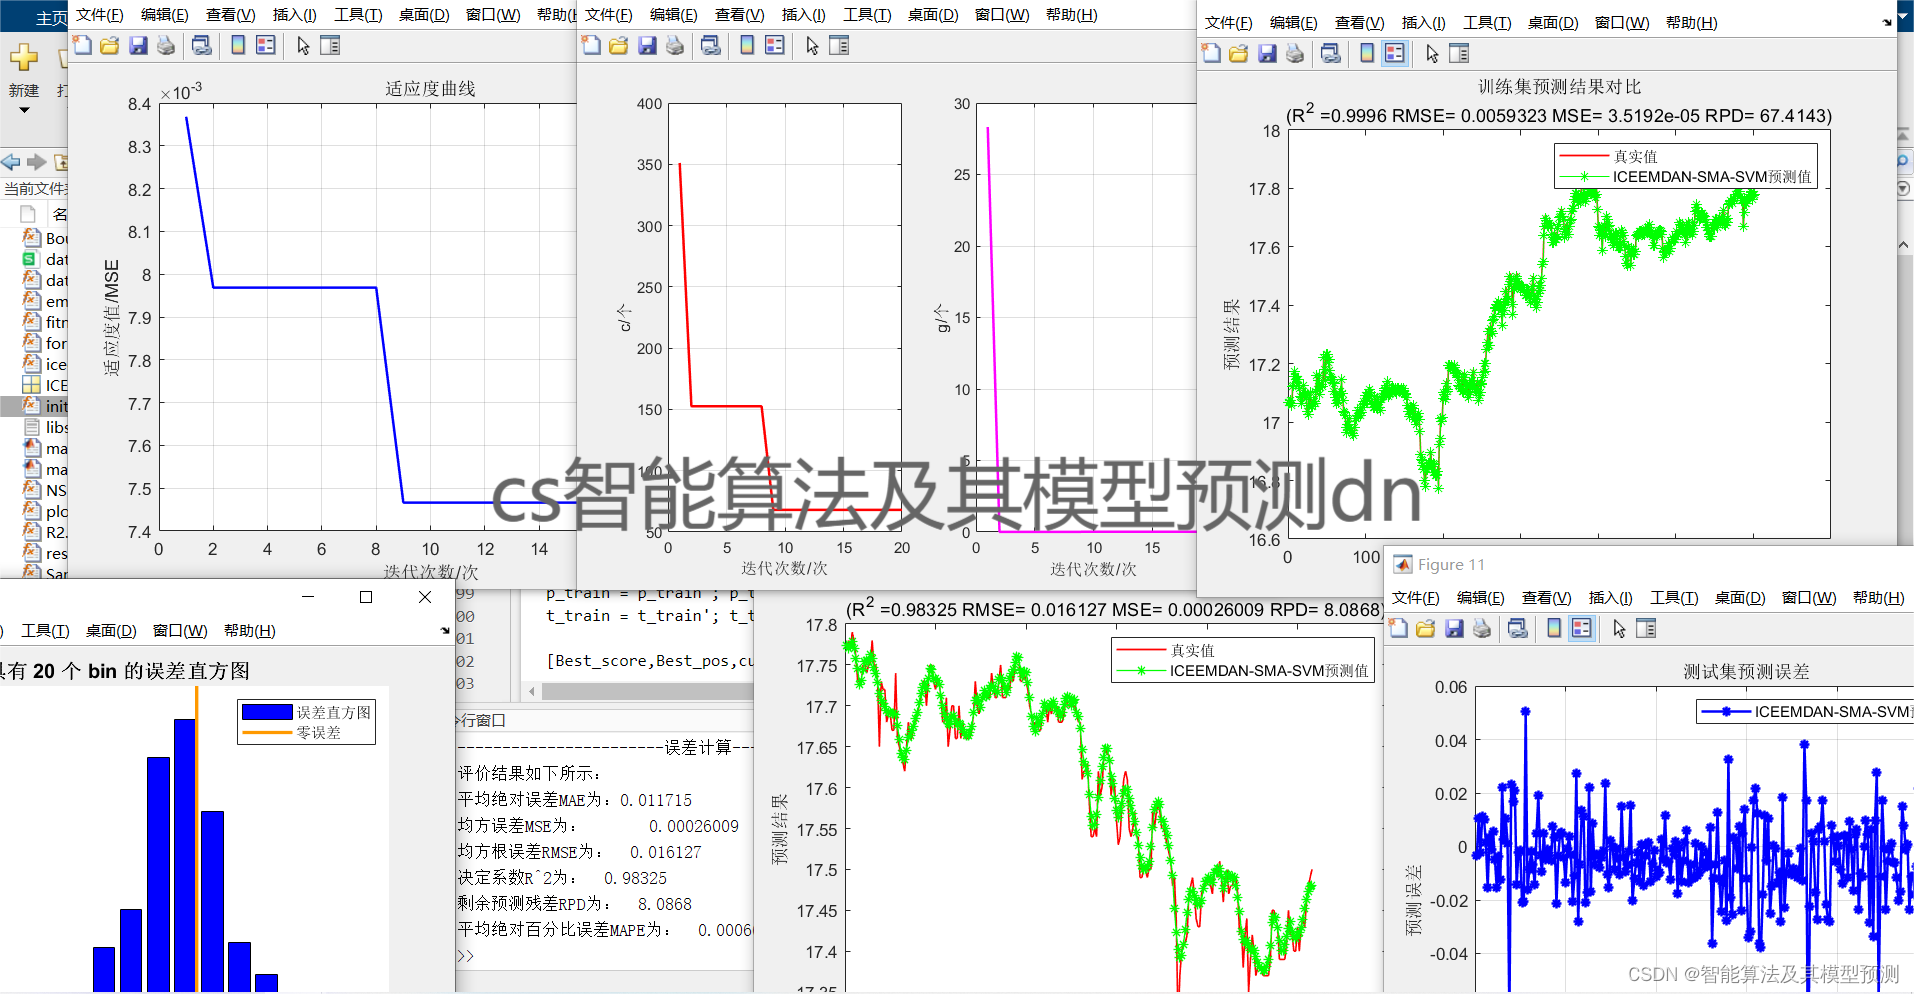Open the 桌面(D) menu of the figure window
This screenshot has height=994, width=1914.
point(423,15)
